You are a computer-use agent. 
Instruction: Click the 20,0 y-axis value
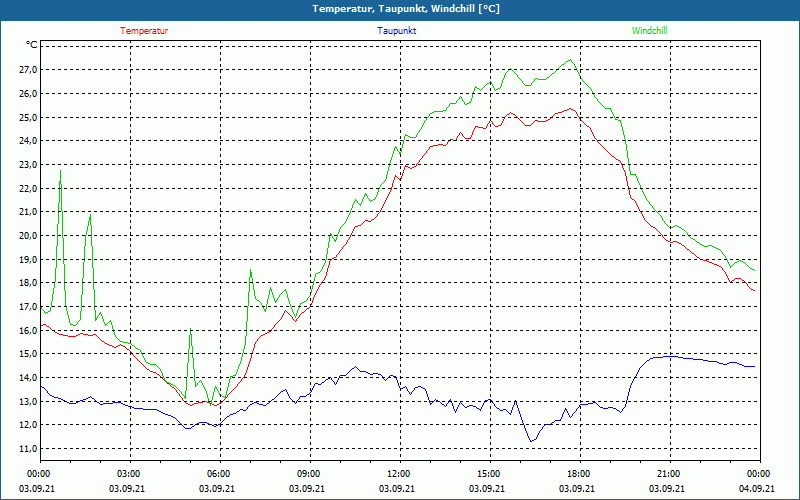pos(29,236)
